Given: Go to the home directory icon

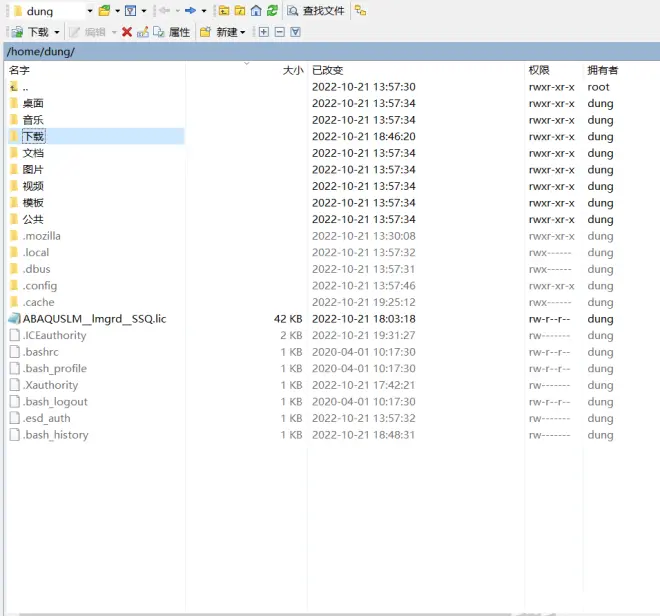Looking at the screenshot, I should [x=256, y=11].
